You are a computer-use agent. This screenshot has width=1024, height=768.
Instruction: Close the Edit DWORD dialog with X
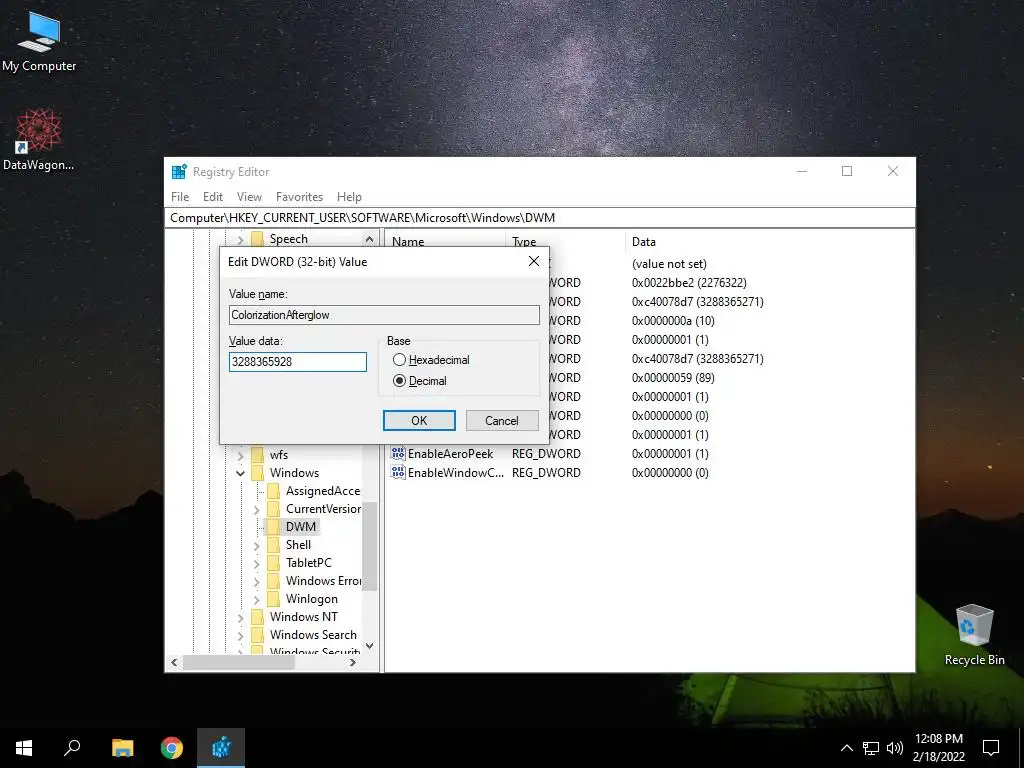point(534,261)
